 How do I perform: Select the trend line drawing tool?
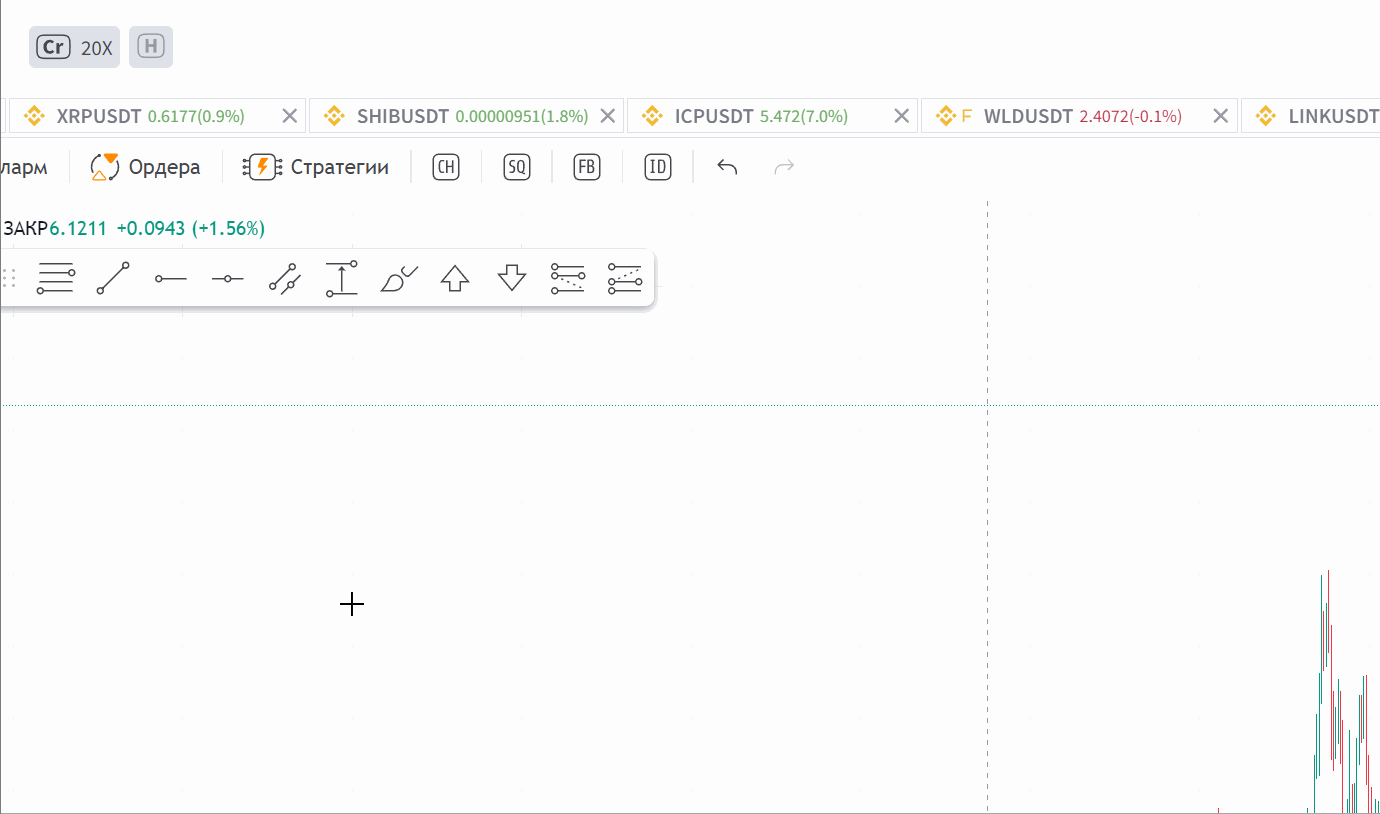click(113, 278)
